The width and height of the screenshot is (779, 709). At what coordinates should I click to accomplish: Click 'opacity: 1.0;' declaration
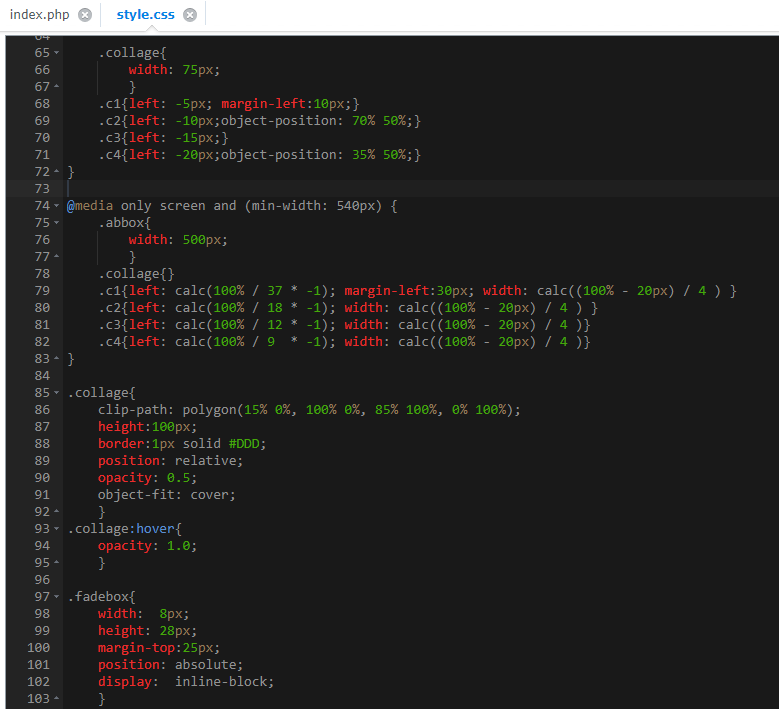click(x=147, y=546)
